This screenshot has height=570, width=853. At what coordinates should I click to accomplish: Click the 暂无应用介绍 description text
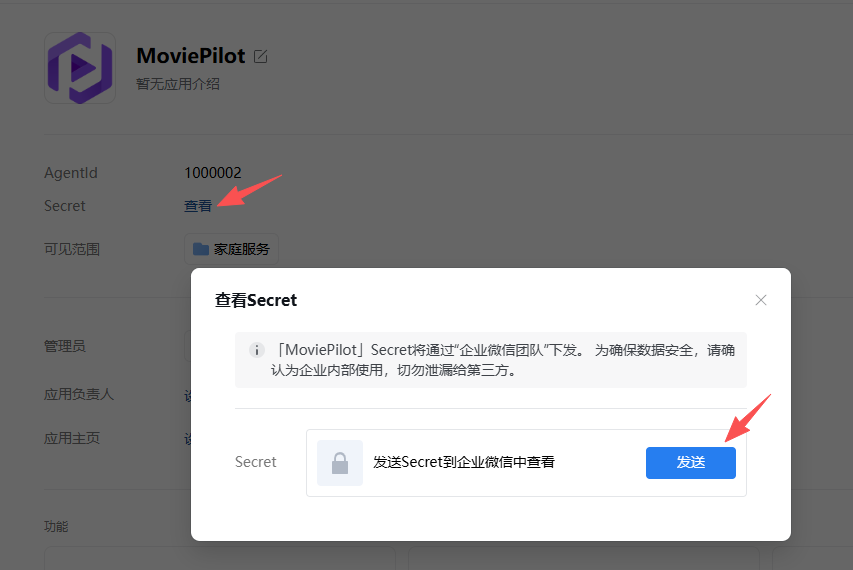click(178, 84)
